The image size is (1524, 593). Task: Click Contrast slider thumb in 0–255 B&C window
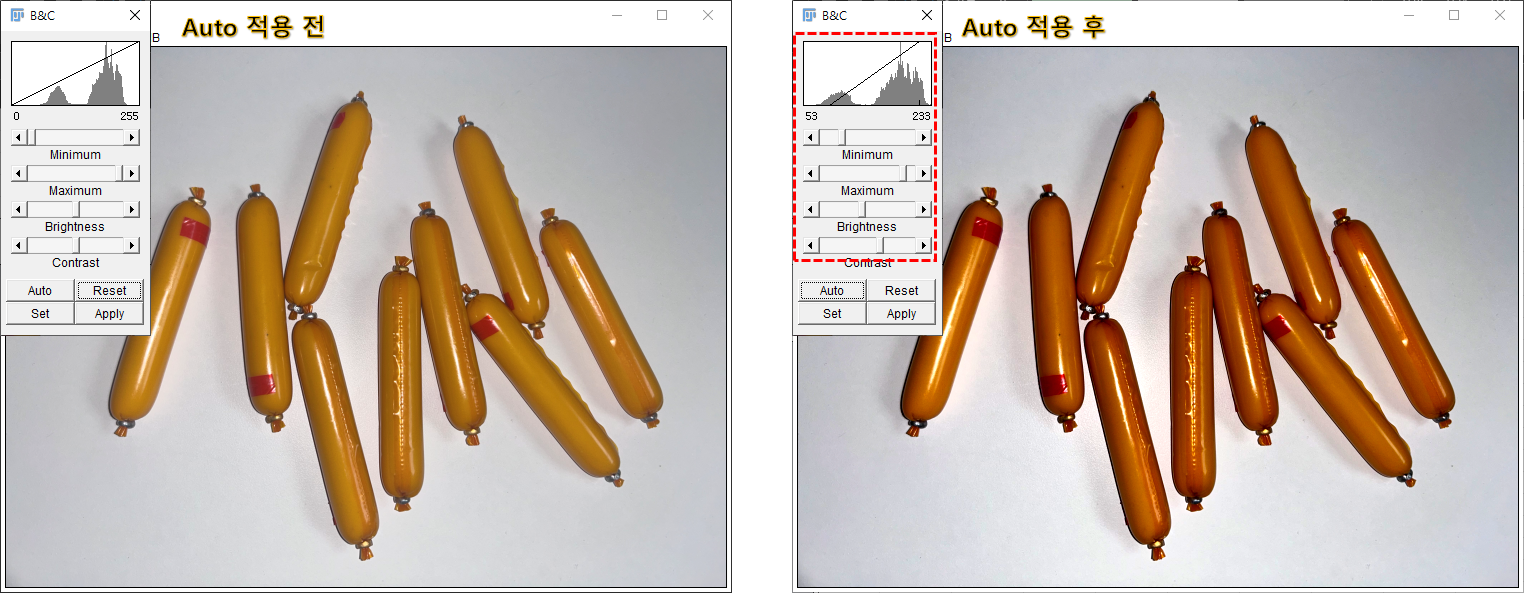(76, 245)
